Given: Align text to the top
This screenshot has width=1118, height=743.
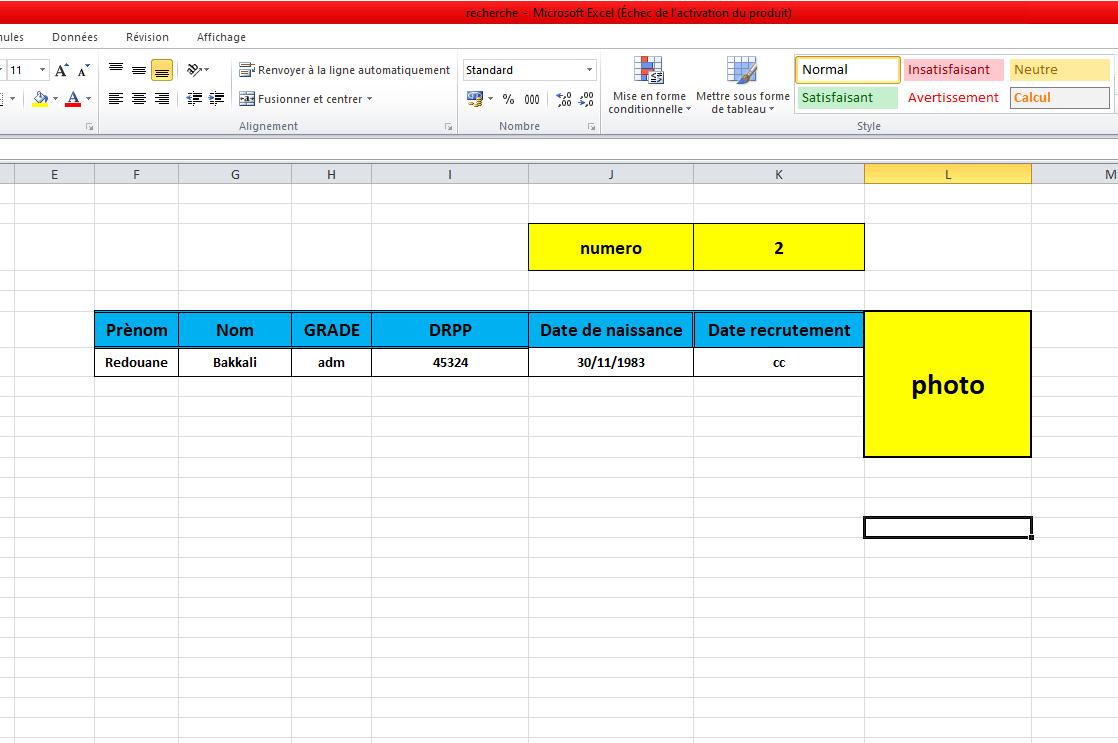Looking at the screenshot, I should click(116, 70).
